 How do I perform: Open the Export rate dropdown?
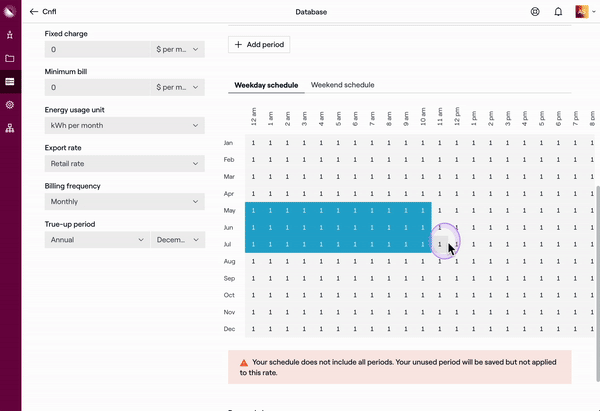tap(124, 163)
